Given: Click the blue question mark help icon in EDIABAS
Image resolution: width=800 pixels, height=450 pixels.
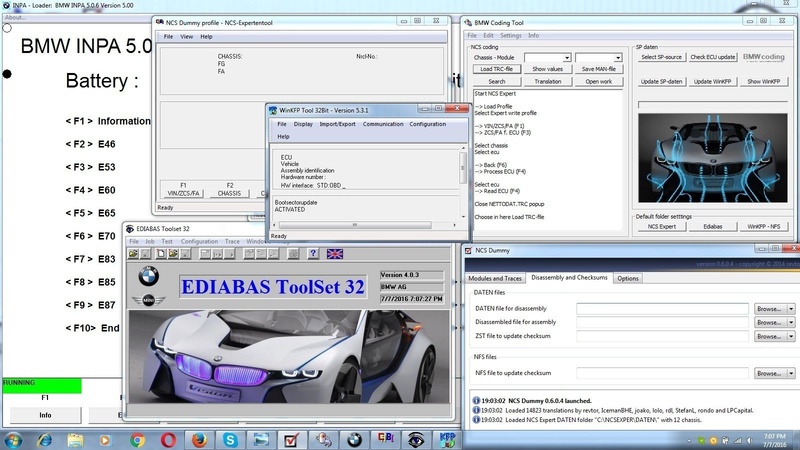Looking at the screenshot, I should [x=313, y=254].
